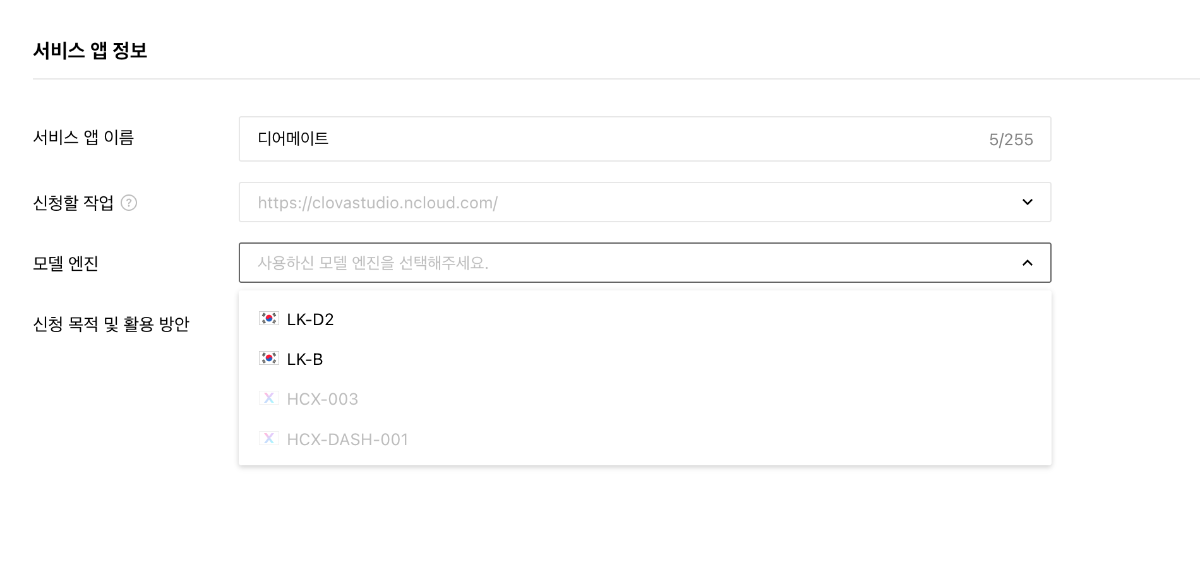Click the 신청 목적 및 활용 방안 label

point(111,324)
